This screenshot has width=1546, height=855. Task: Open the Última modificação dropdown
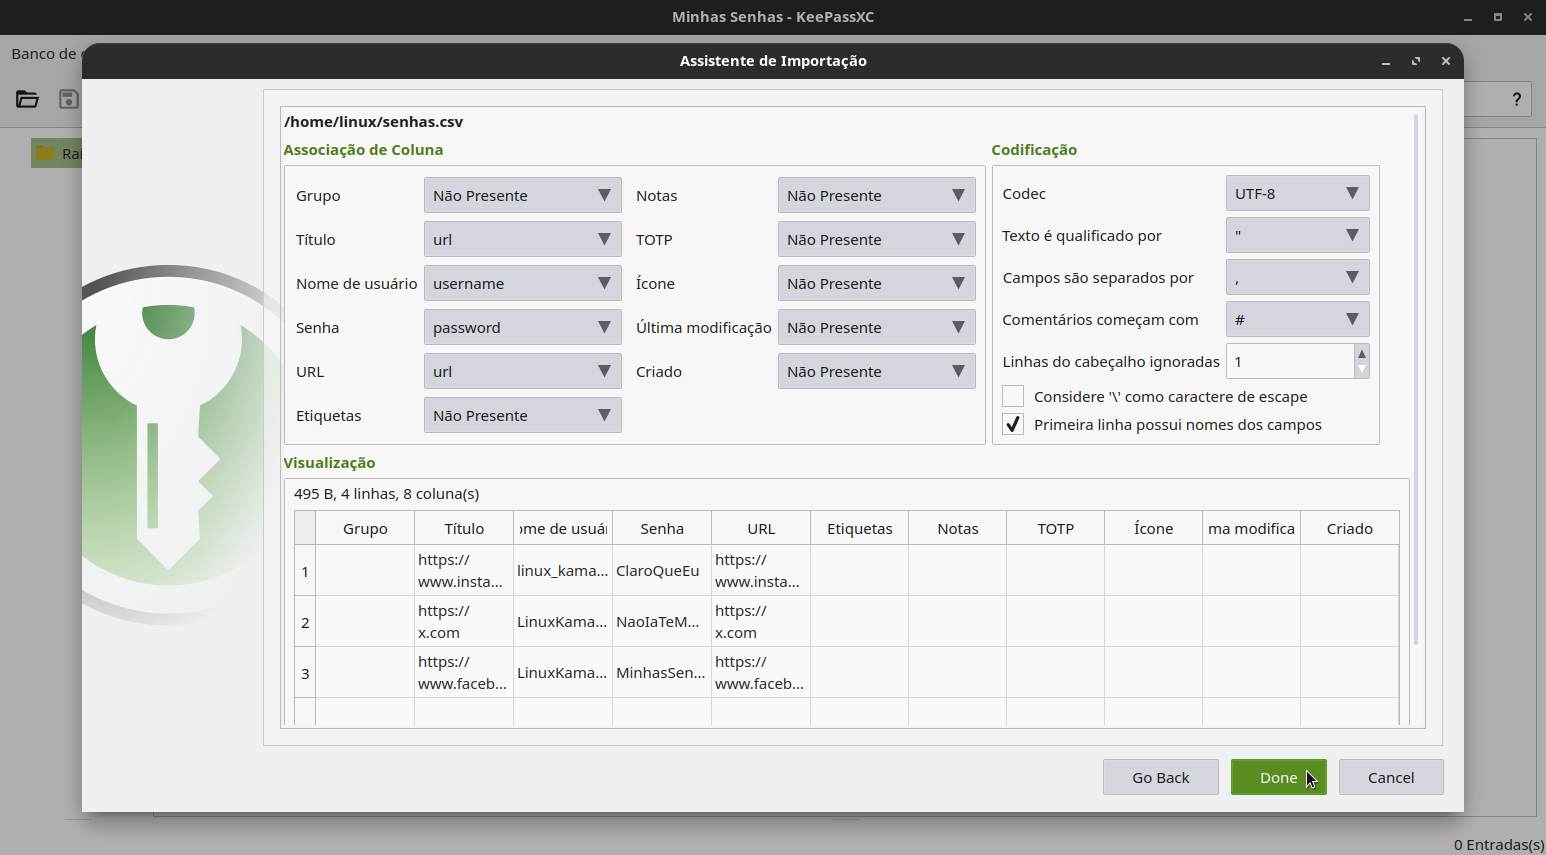point(876,327)
